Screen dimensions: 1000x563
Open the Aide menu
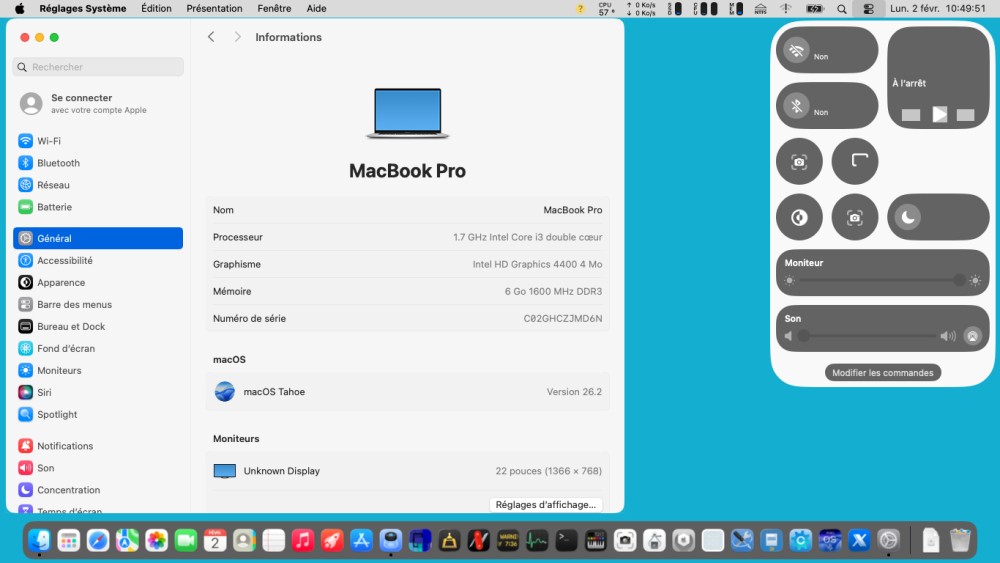click(316, 8)
